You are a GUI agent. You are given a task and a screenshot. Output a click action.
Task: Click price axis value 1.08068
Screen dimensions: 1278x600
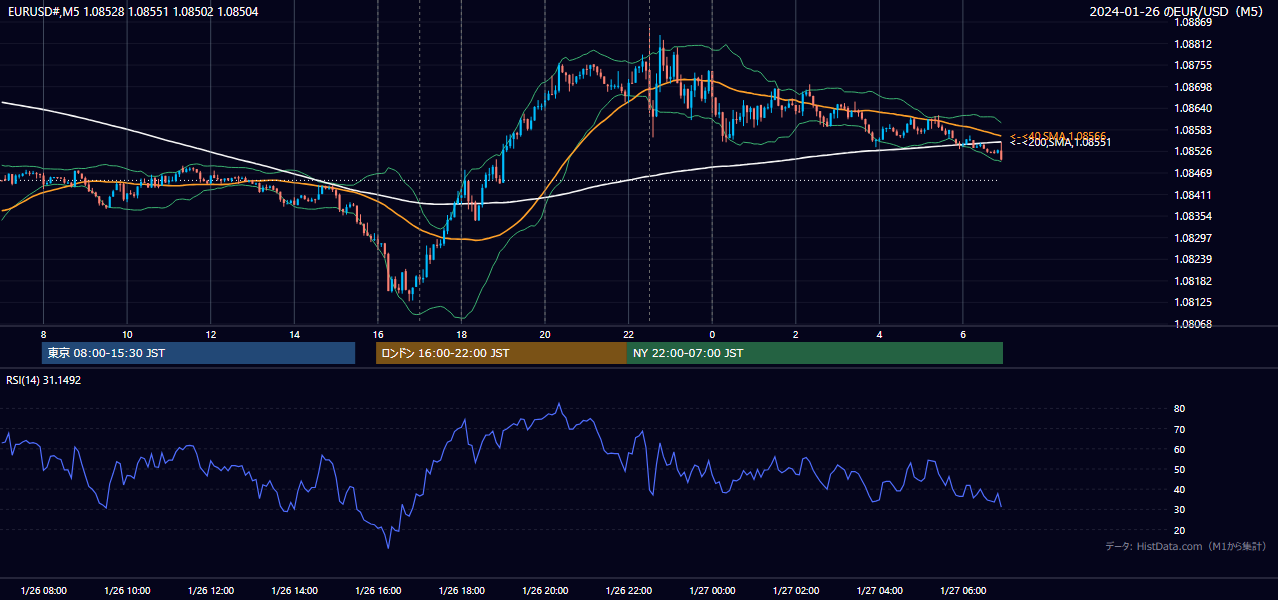(1194, 324)
